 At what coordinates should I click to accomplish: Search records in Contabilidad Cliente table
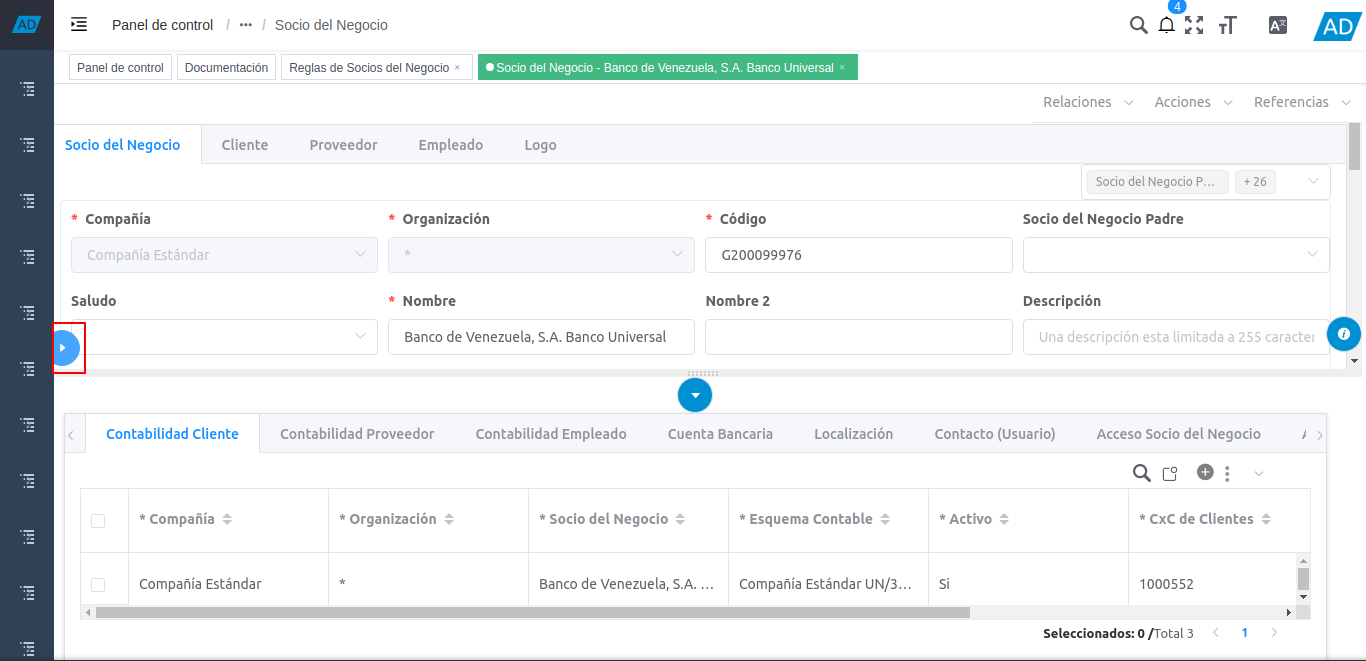pos(1141,473)
